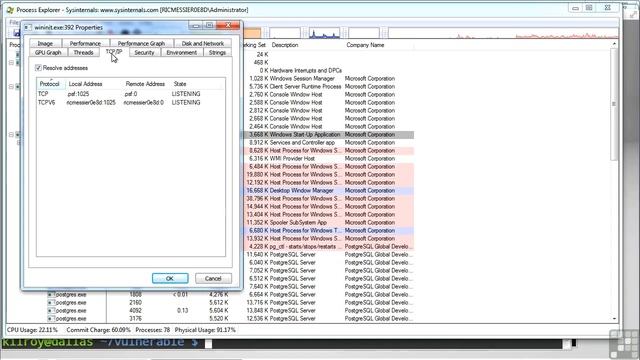The image size is (640, 360).
Task: Select the Windows Start-Up Application row
Action: point(329,135)
